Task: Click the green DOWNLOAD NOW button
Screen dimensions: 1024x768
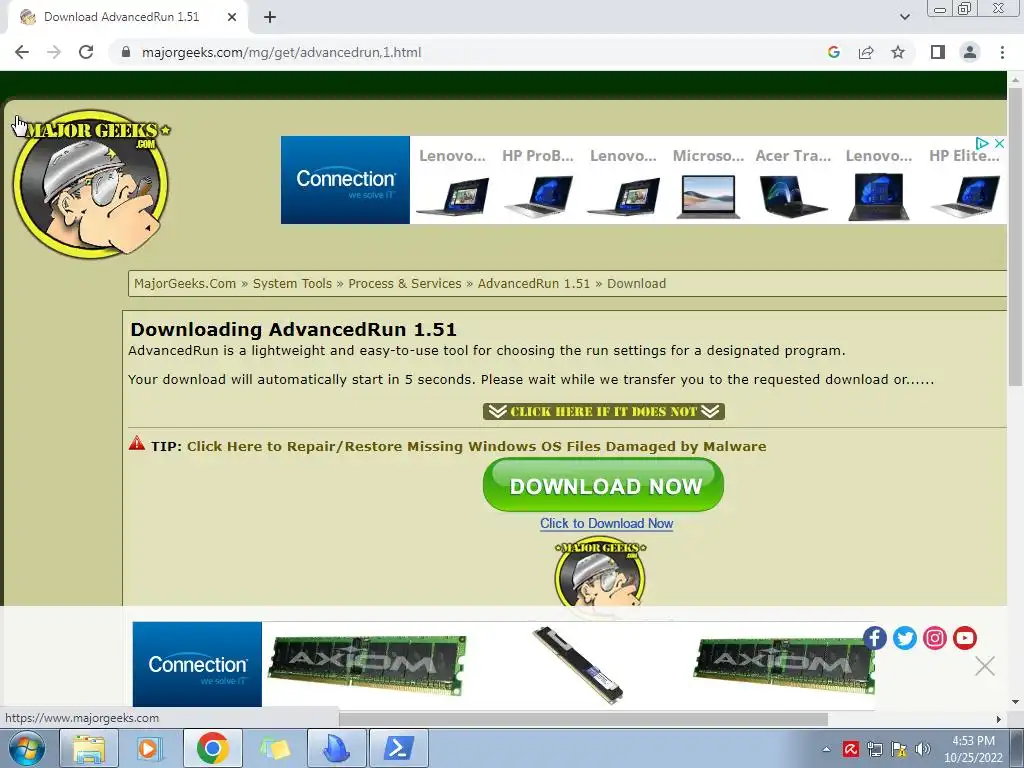Action: click(603, 485)
